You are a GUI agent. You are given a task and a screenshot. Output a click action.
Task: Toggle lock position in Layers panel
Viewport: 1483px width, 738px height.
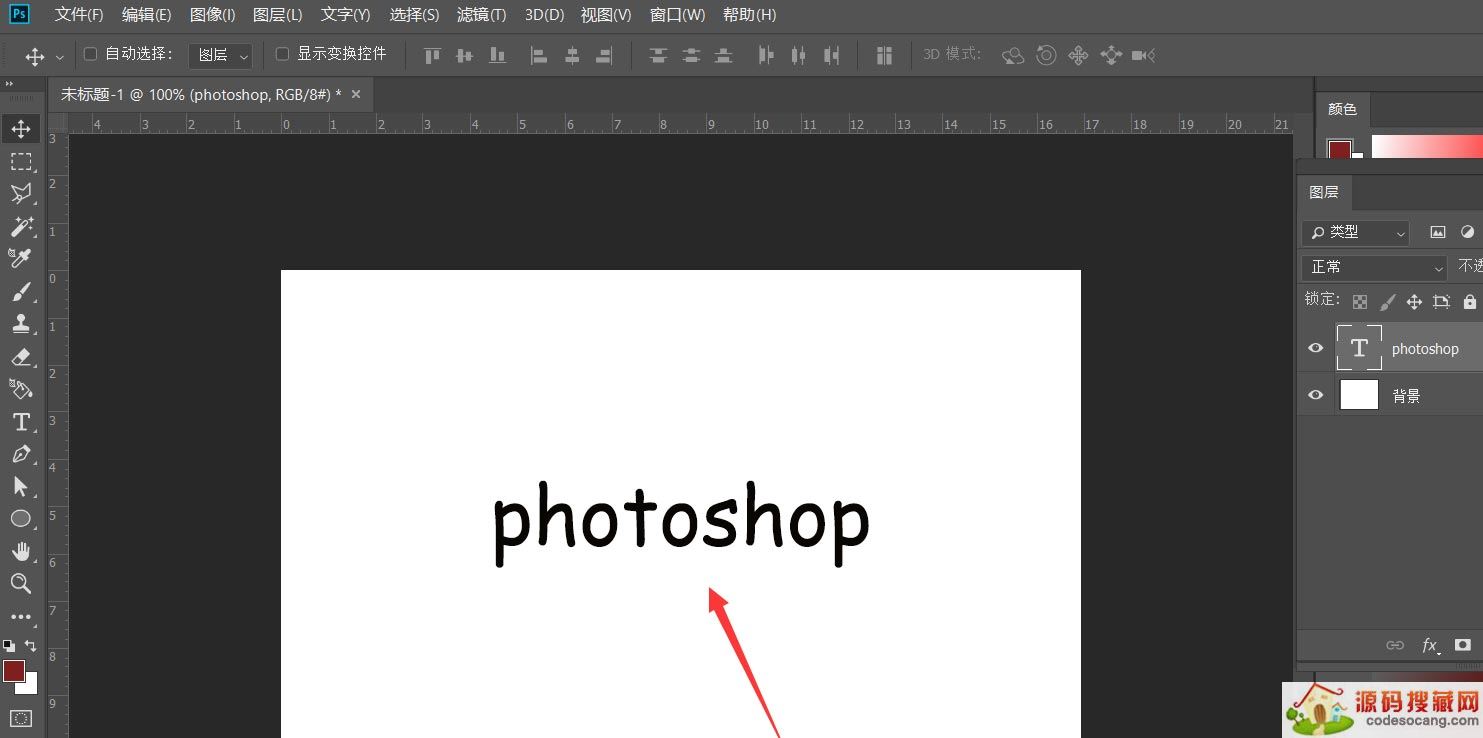[x=1414, y=301]
